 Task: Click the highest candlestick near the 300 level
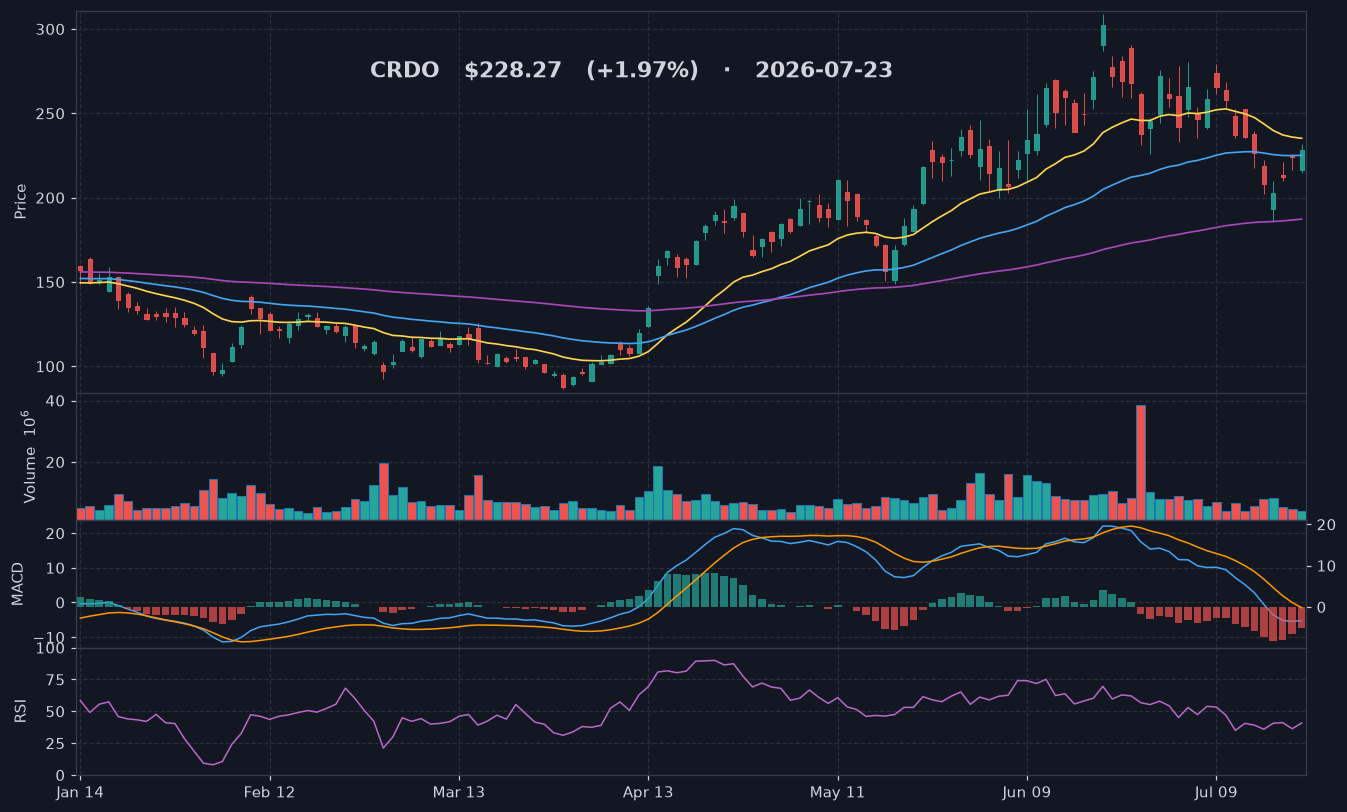pos(1103,35)
